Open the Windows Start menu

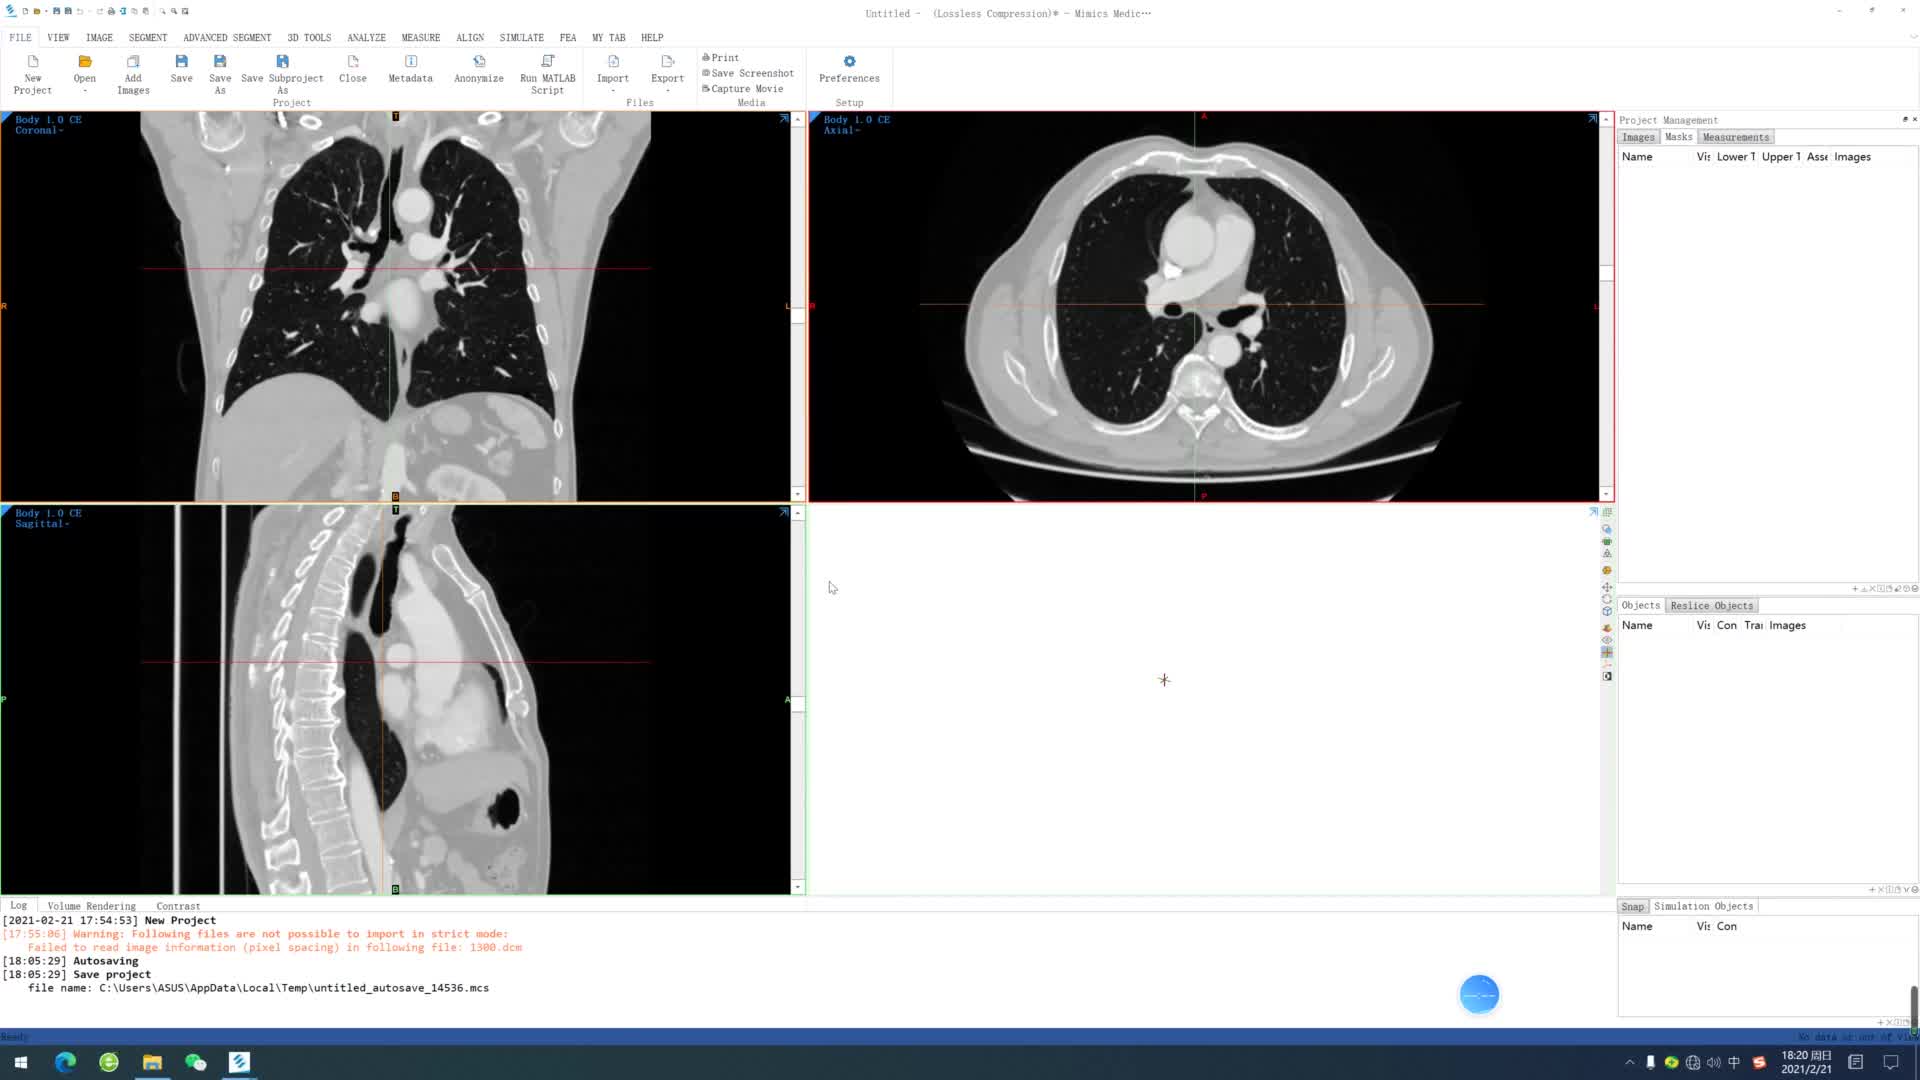pyautogui.click(x=21, y=1062)
